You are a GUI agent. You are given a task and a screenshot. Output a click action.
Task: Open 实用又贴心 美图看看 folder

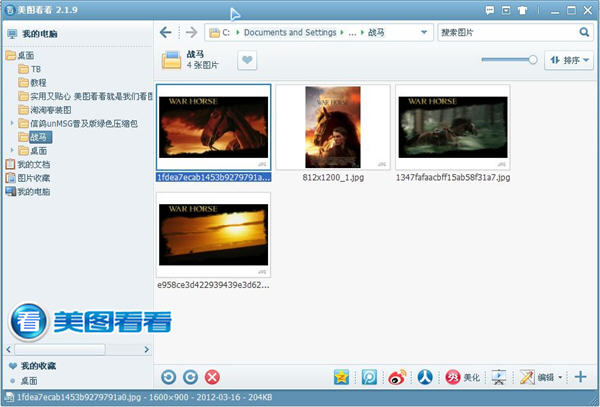coord(85,96)
